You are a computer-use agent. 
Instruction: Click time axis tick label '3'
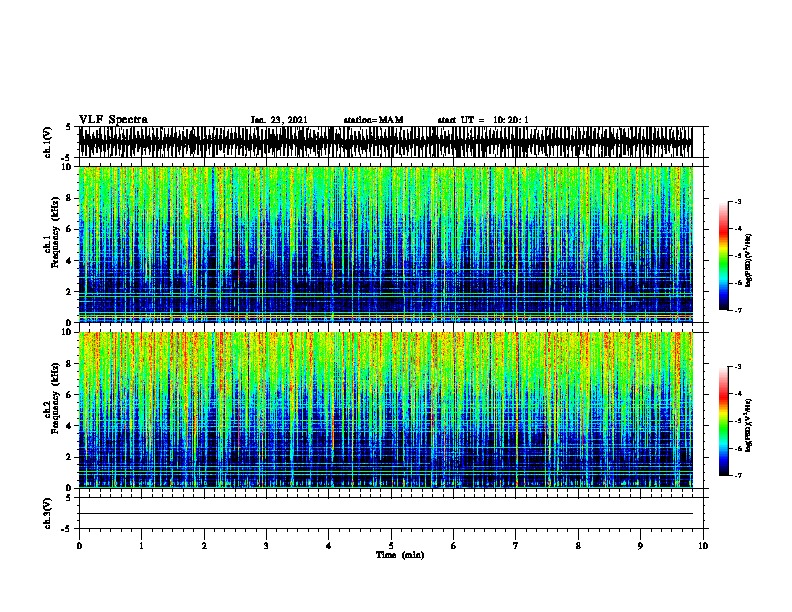click(x=266, y=546)
